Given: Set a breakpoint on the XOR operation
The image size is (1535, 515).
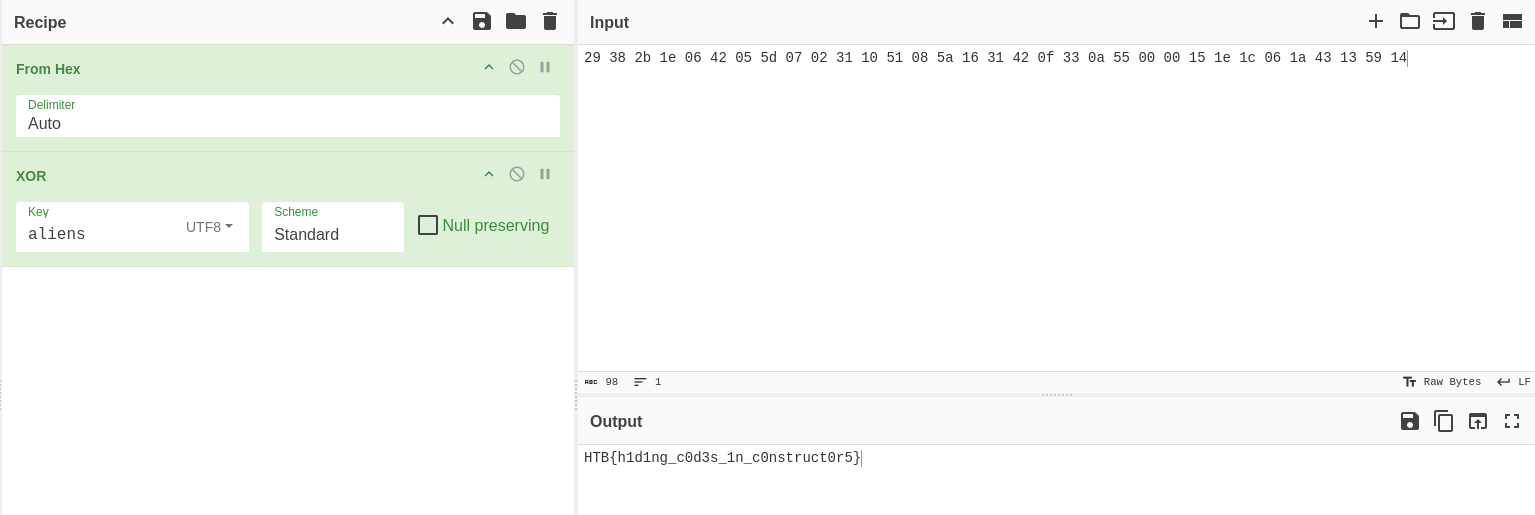Looking at the screenshot, I should tap(545, 174).
